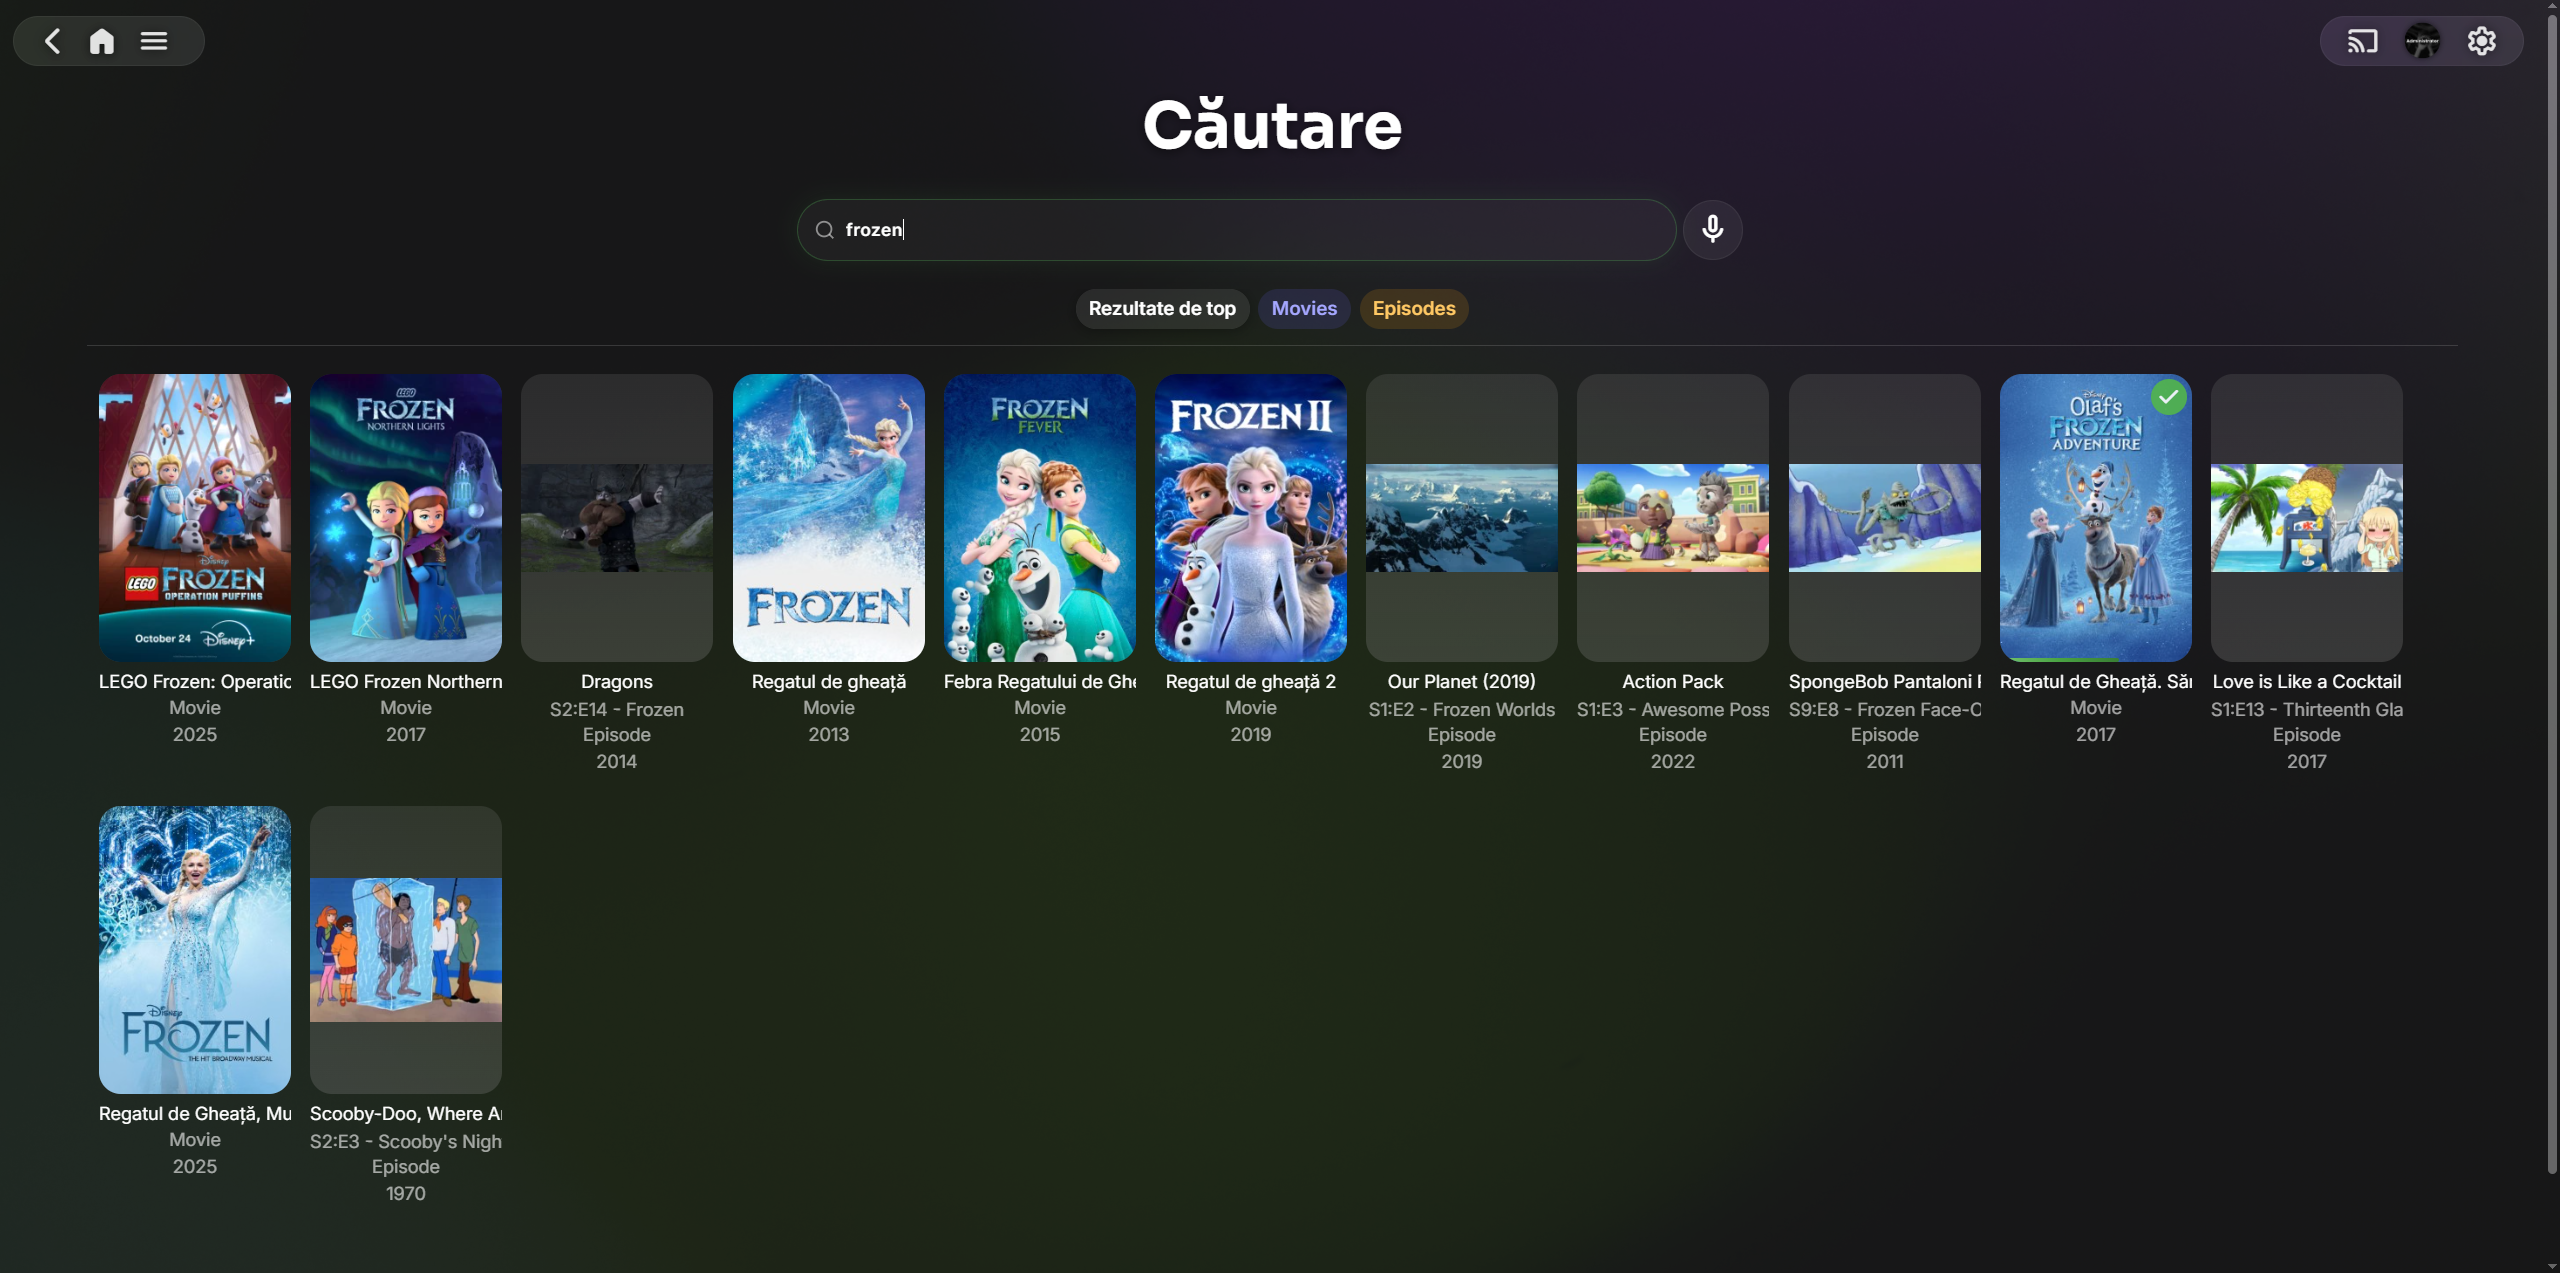Viewport: 2560px width, 1273px height.
Task: Click the magnifier icon in the search box
Action: [x=824, y=230]
